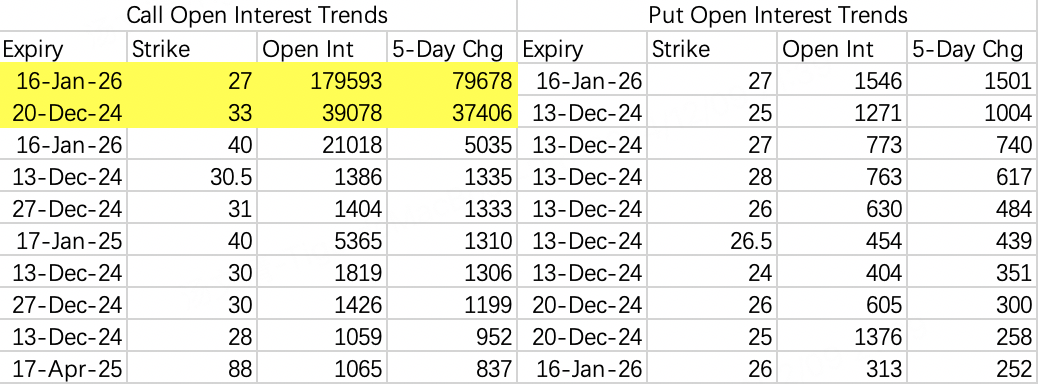Select the highlighted cell with 79678

pos(451,81)
